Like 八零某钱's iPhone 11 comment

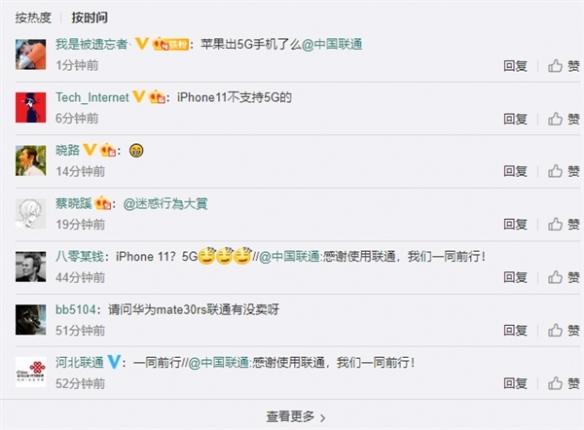click(x=564, y=277)
